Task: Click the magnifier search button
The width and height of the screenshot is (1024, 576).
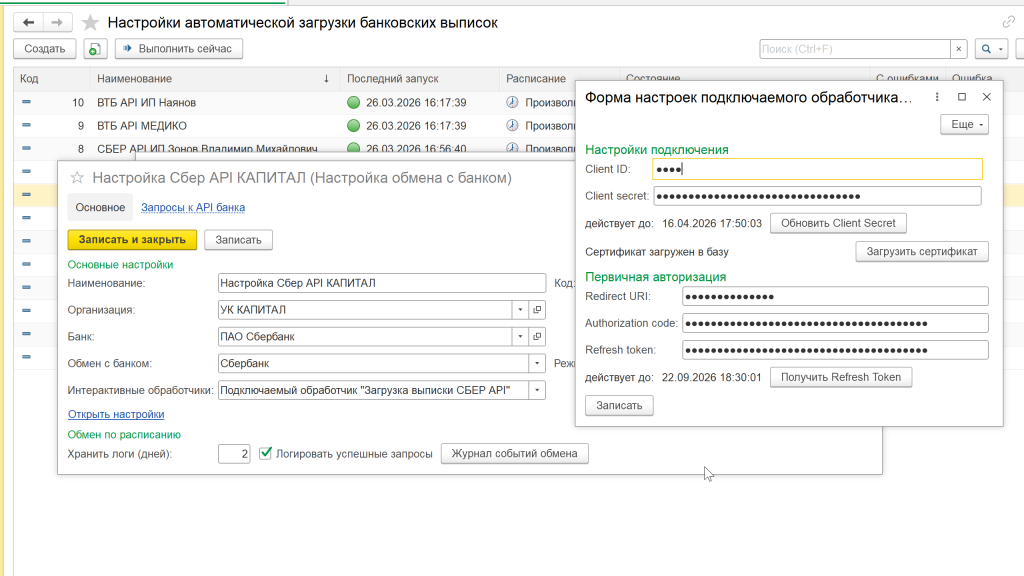Action: point(988,49)
